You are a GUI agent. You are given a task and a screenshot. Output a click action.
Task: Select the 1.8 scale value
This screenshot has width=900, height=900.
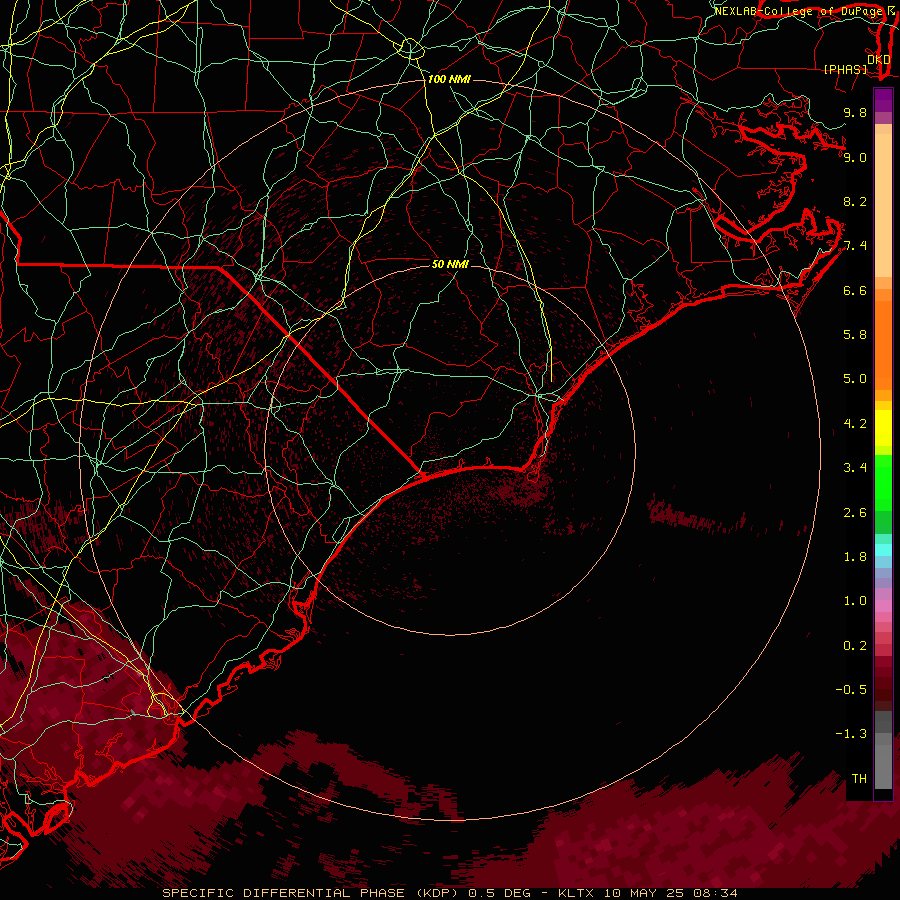click(855, 557)
